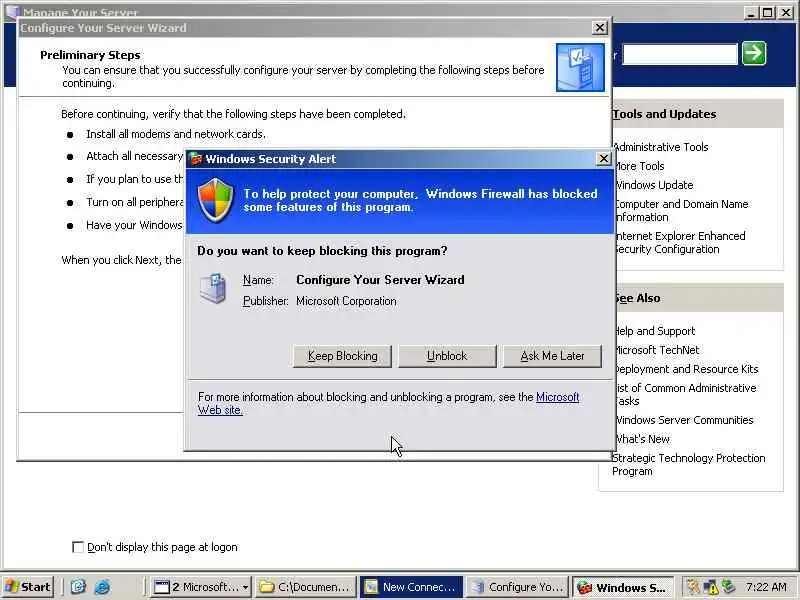This screenshot has width=800, height=600.
Task: Open Internet Explorer Enhanced Security Configuration link
Action: (680, 242)
